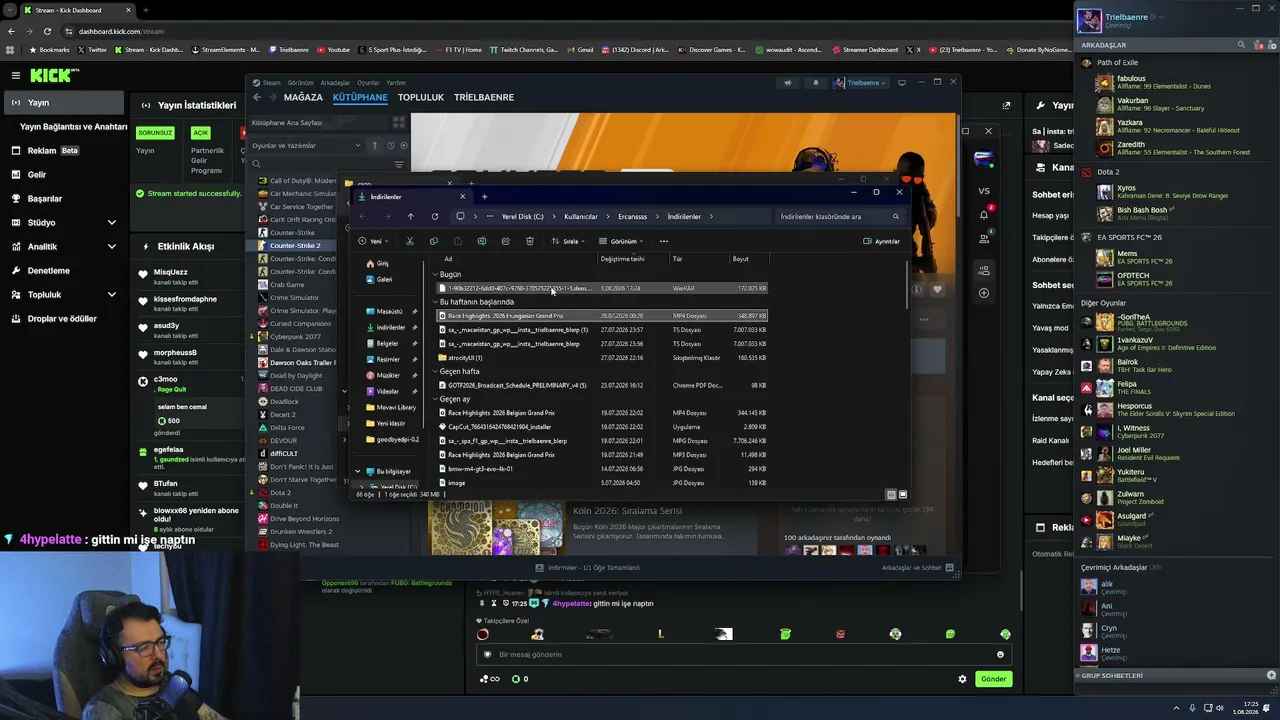Select the atrocityUI (1) compressed folder
This screenshot has width=1280, height=720.
pos(602,358)
